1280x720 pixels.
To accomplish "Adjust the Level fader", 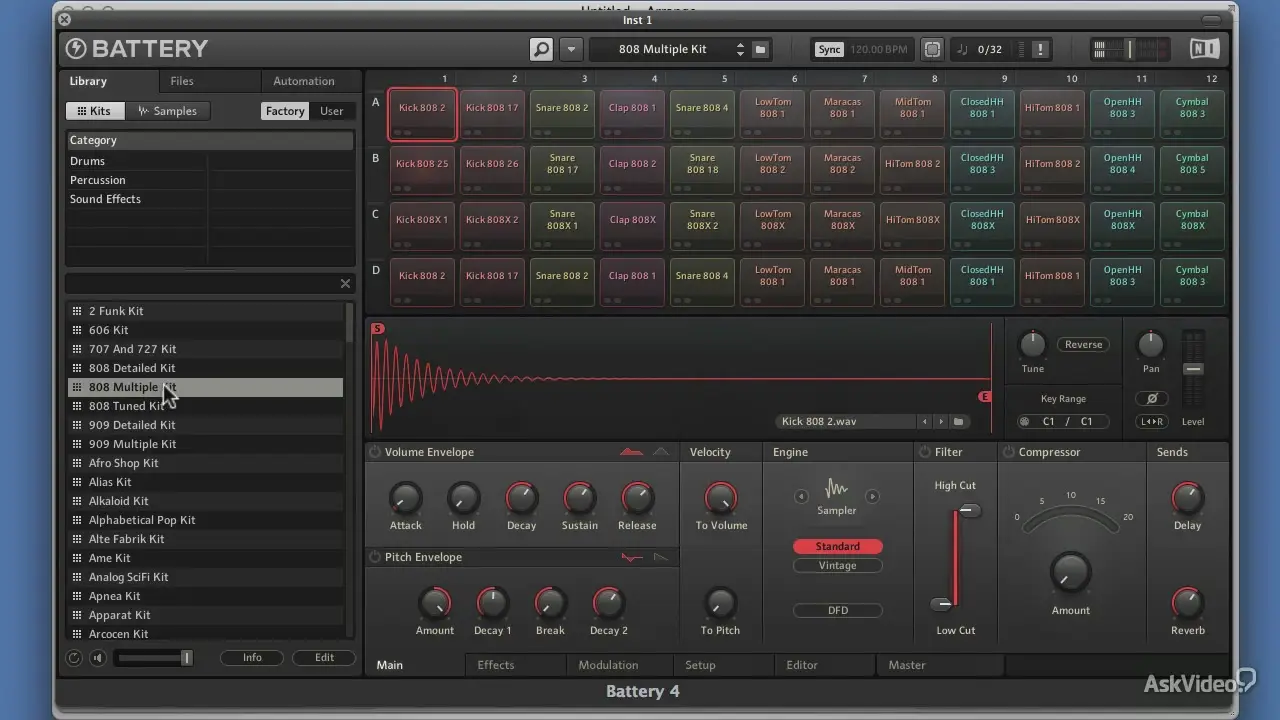I will 1193,369.
